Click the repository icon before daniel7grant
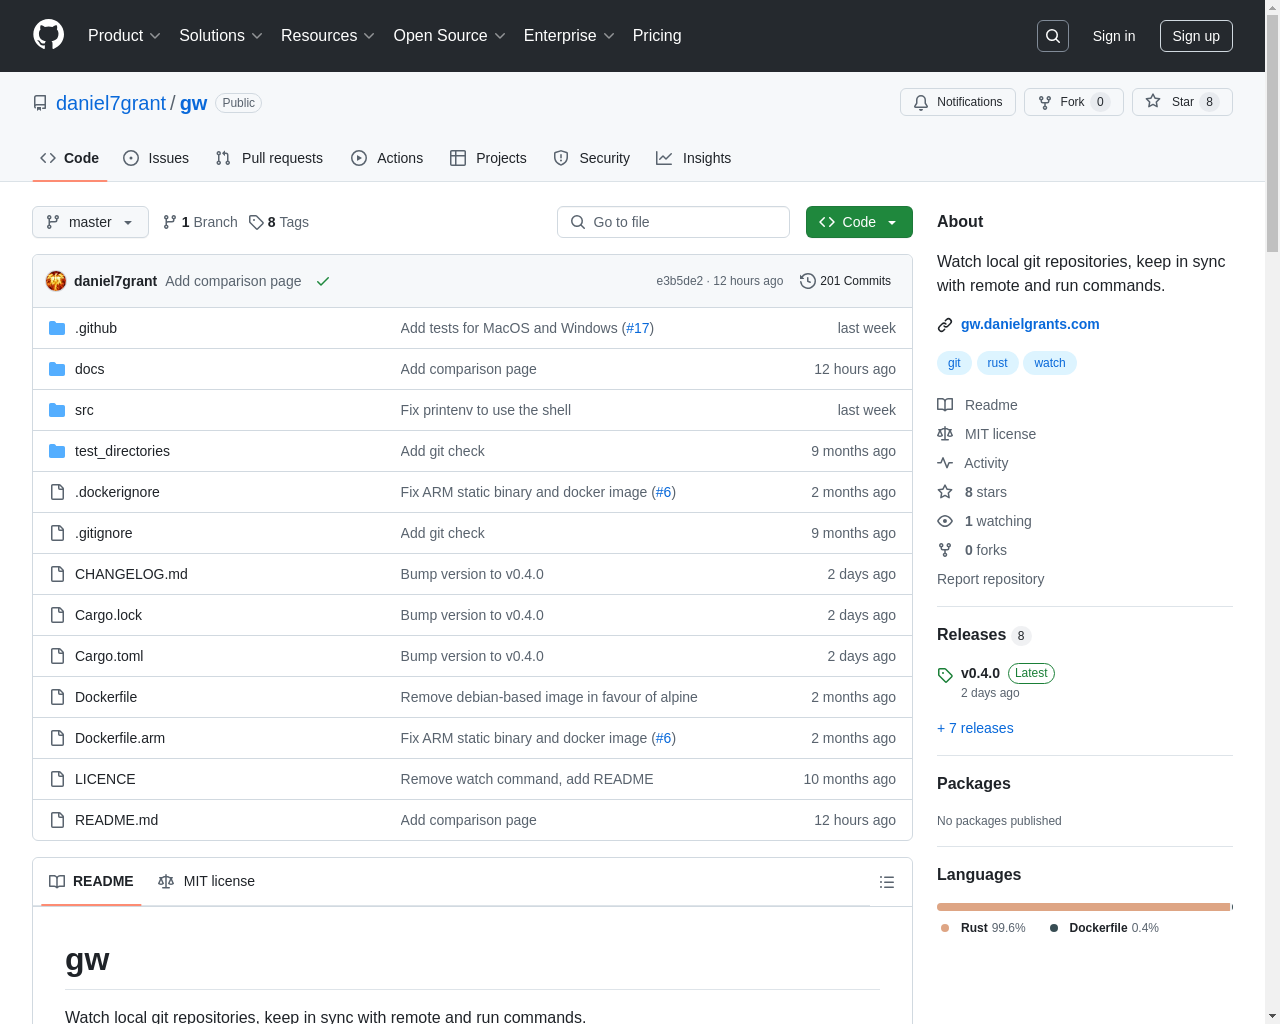Screen dimensions: 1280x1024 (x=40, y=103)
